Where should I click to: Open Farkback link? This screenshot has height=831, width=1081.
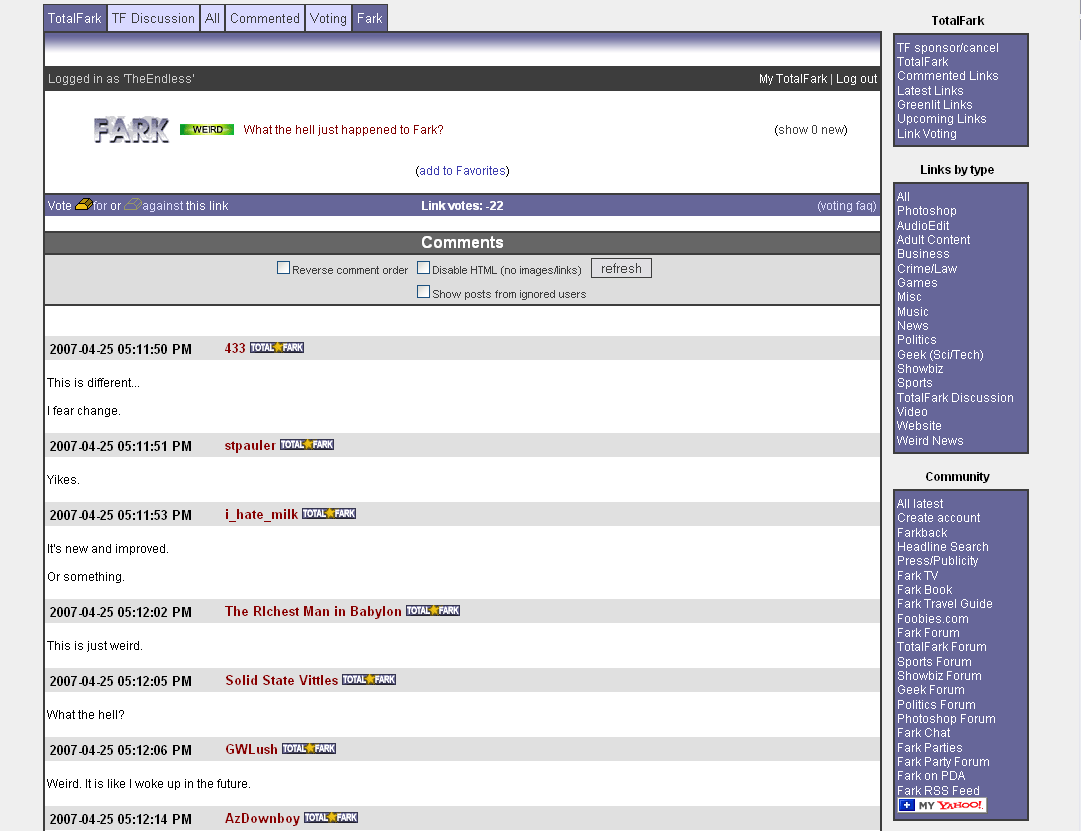pos(922,532)
